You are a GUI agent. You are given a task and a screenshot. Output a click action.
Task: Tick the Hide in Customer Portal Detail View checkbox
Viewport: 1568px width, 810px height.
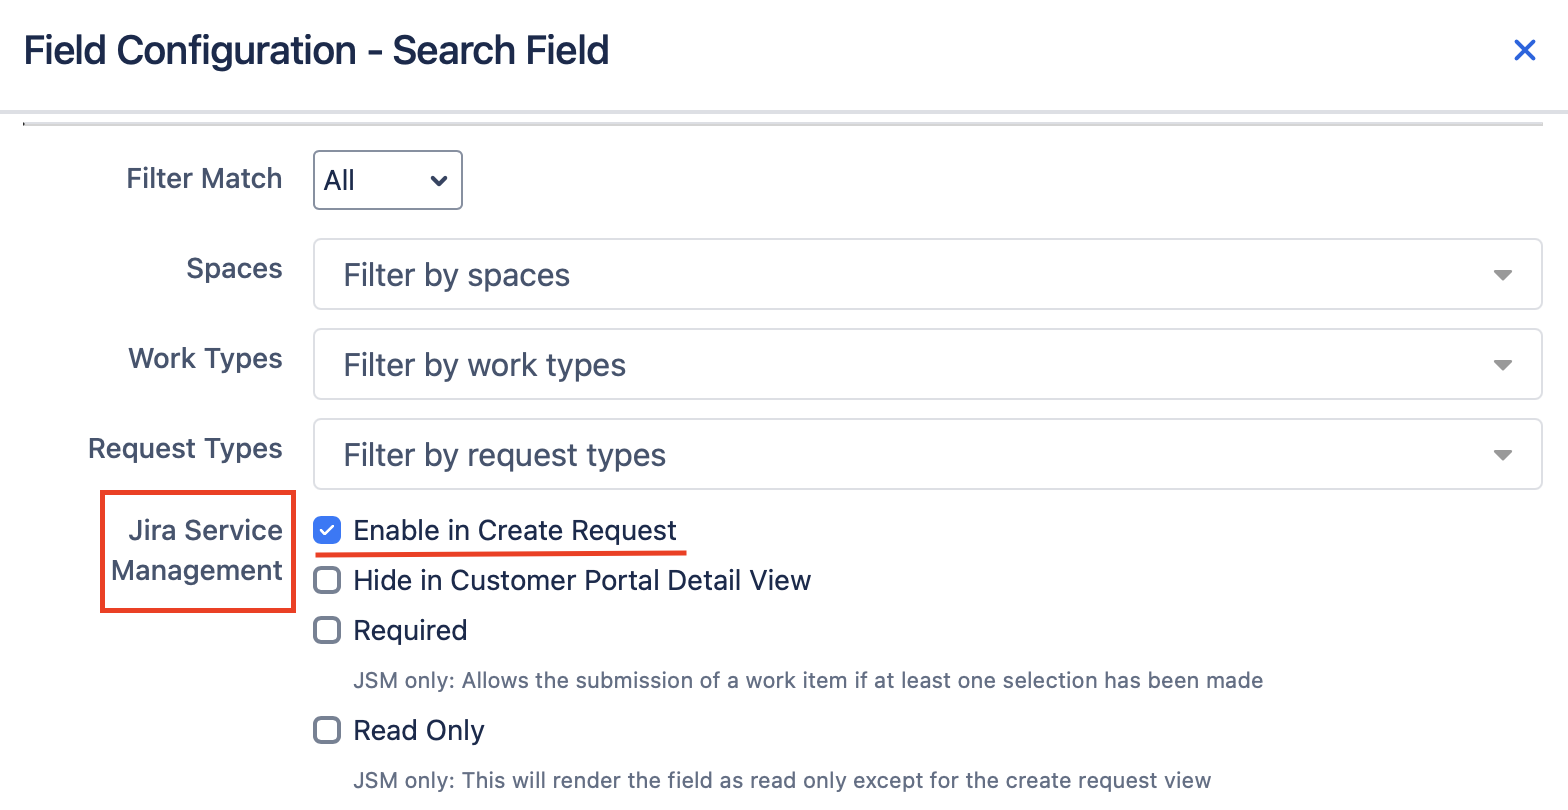coord(328,580)
